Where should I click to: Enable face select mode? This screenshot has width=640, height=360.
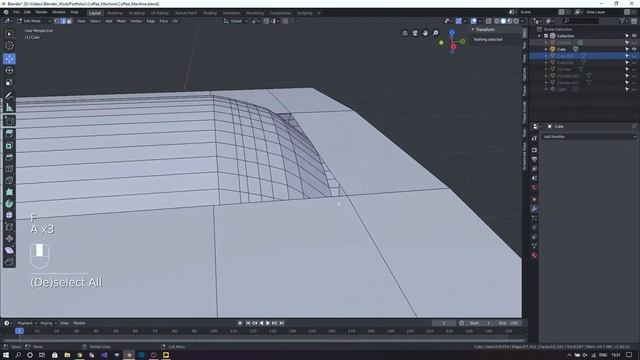tap(69, 21)
